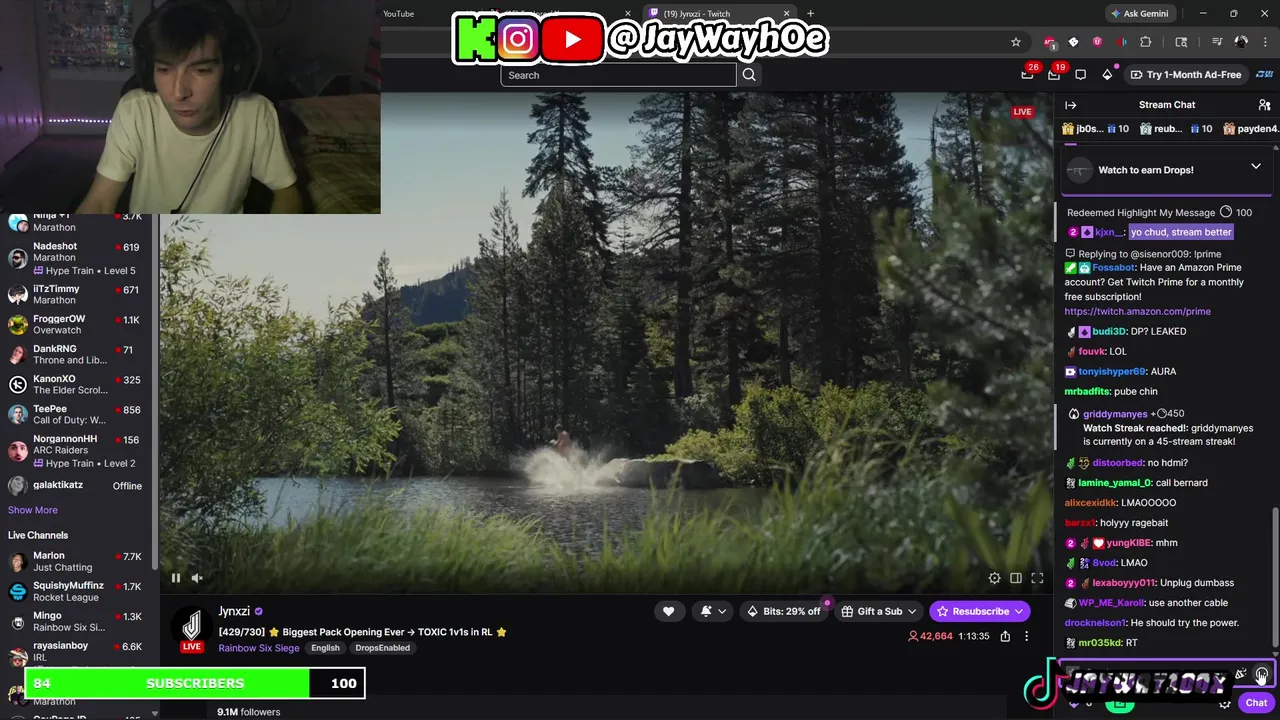Open notifications inbox with 26 badge
1280x720 pixels.
point(1028,74)
